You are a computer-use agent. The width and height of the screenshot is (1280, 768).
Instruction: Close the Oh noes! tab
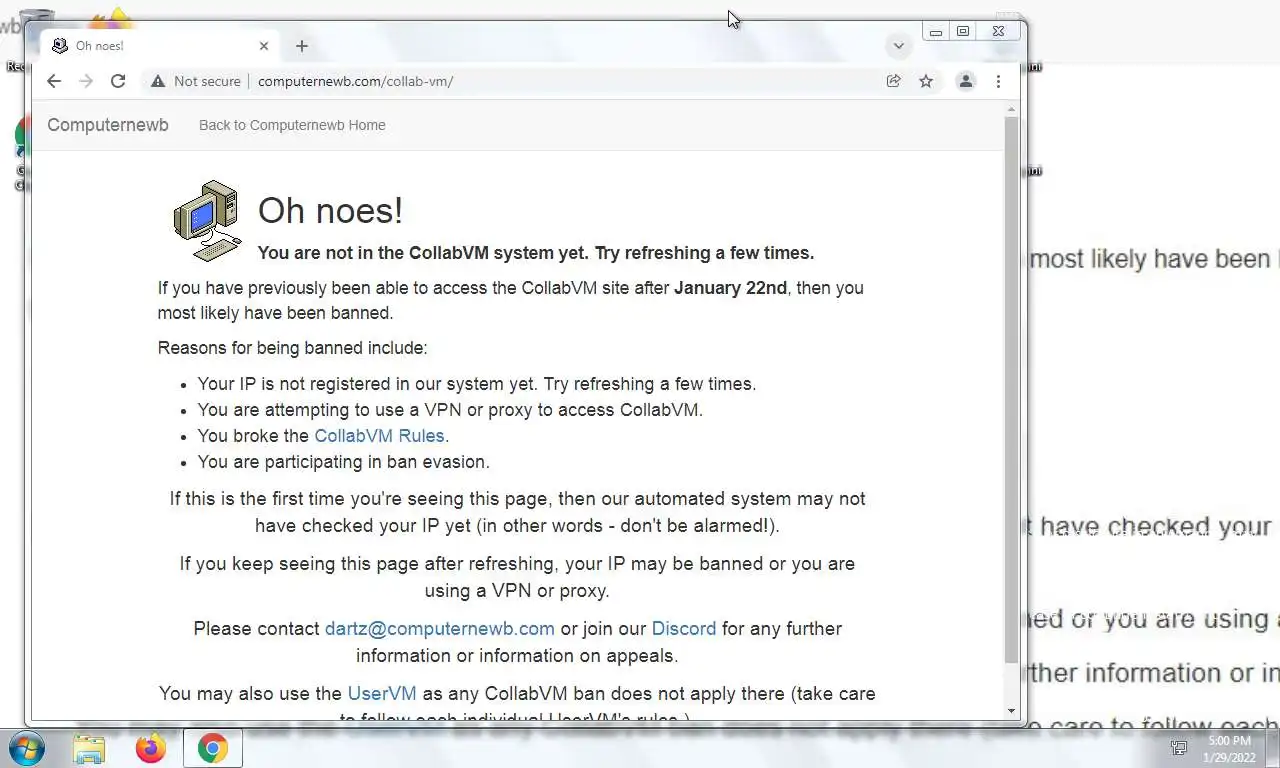pyautogui.click(x=264, y=46)
